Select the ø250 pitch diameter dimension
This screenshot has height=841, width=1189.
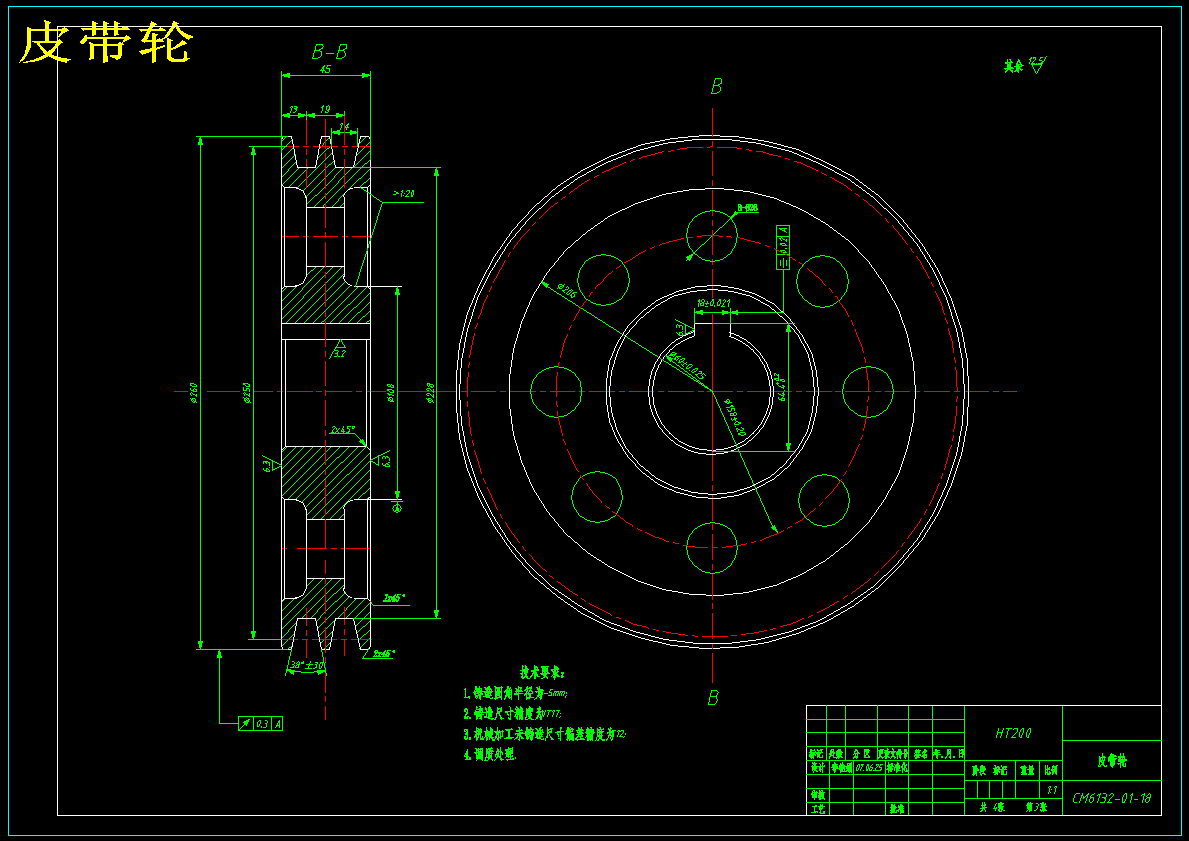pyautogui.click(x=247, y=392)
